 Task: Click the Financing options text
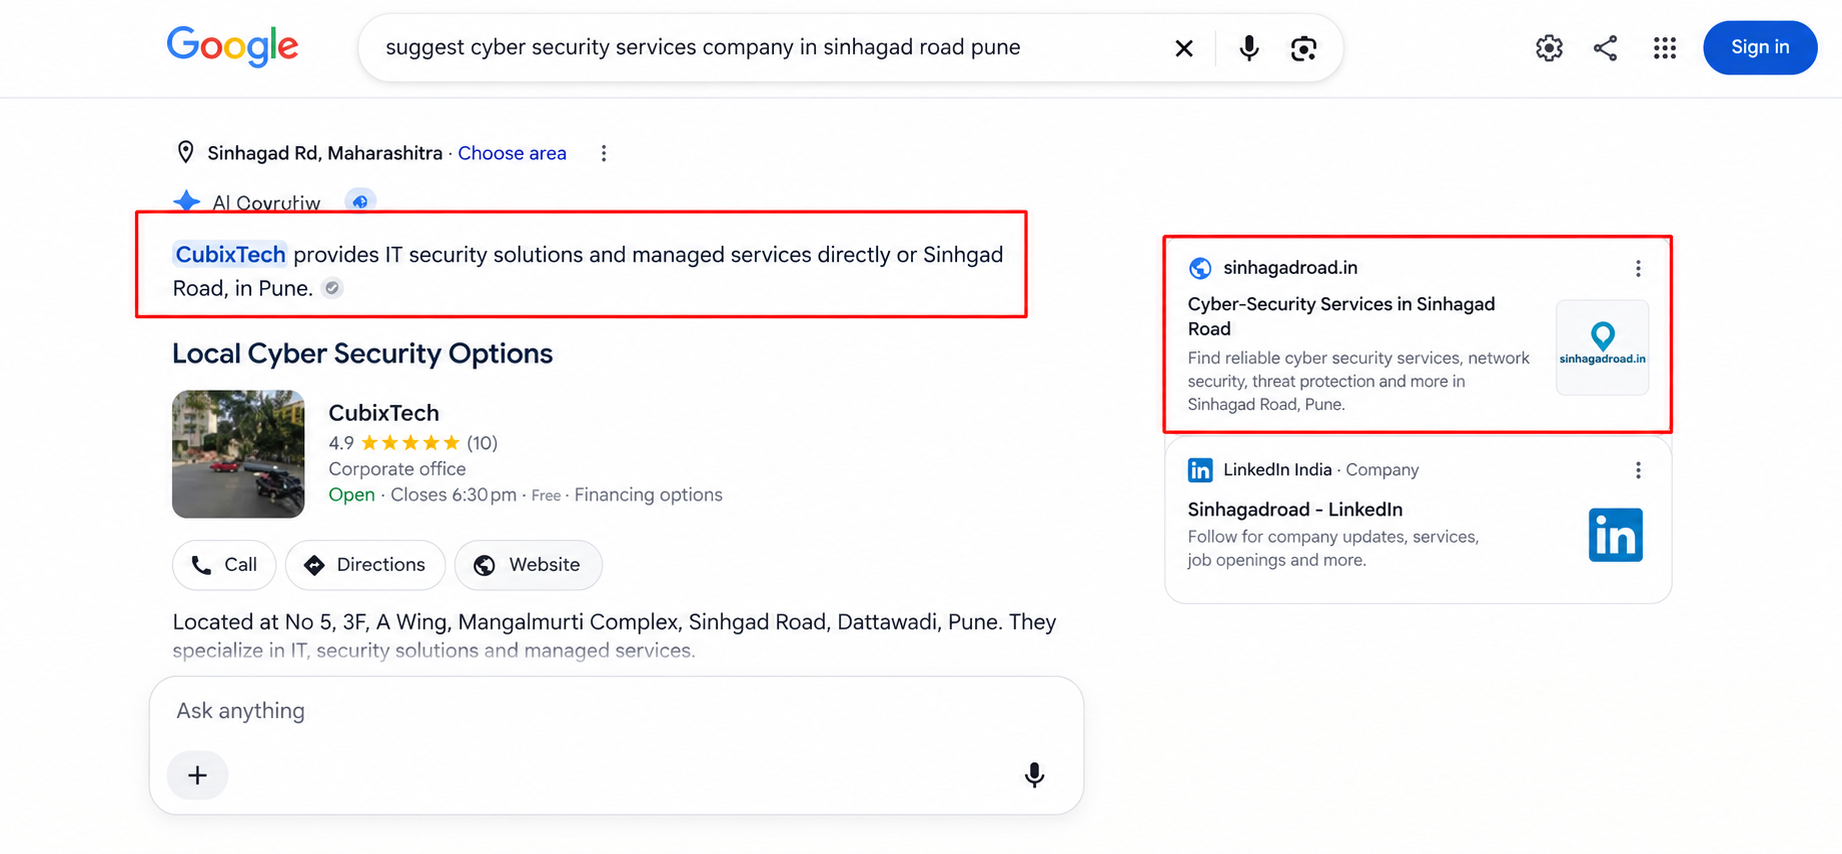(648, 495)
